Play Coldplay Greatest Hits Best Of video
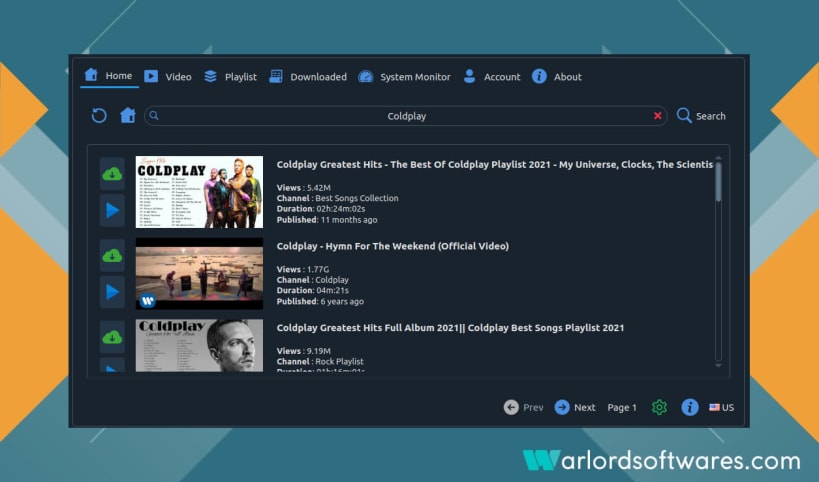 (112, 210)
